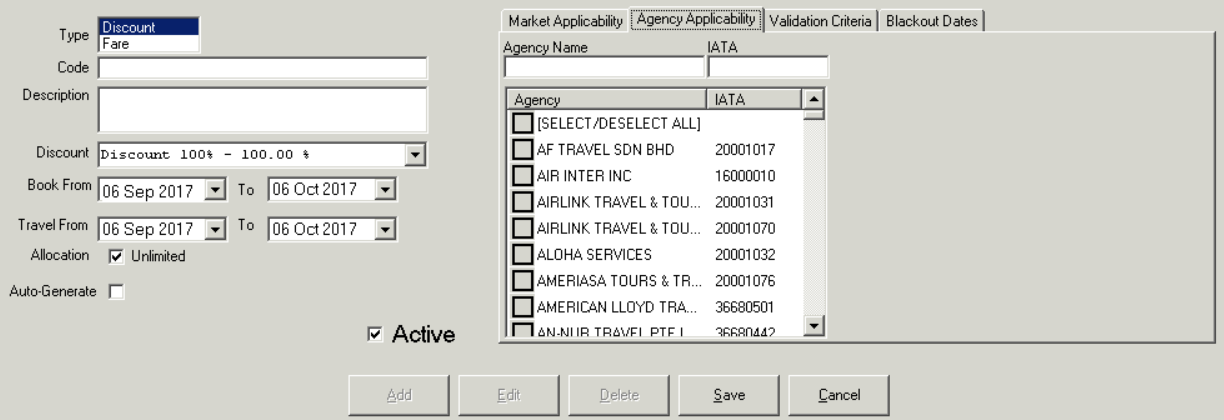Screen dimensions: 1224x420
Task: Click the Add button
Action: [x=398, y=396]
